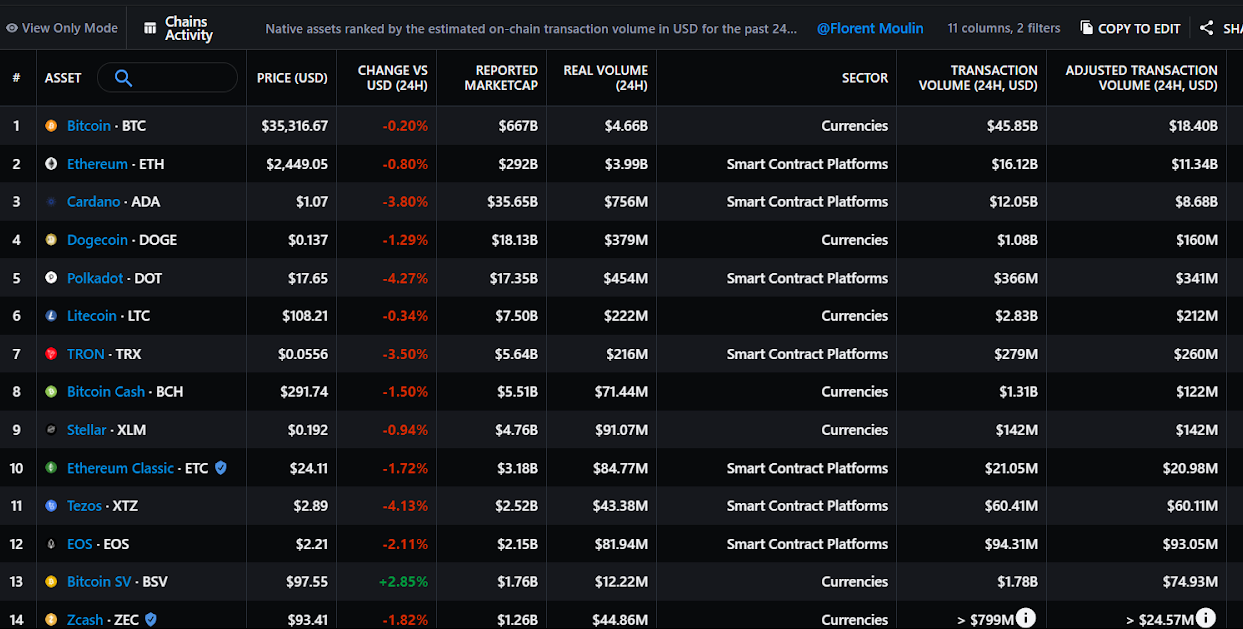1243x629 pixels.
Task: Click the Asset search input field
Action: pyautogui.click(x=168, y=78)
